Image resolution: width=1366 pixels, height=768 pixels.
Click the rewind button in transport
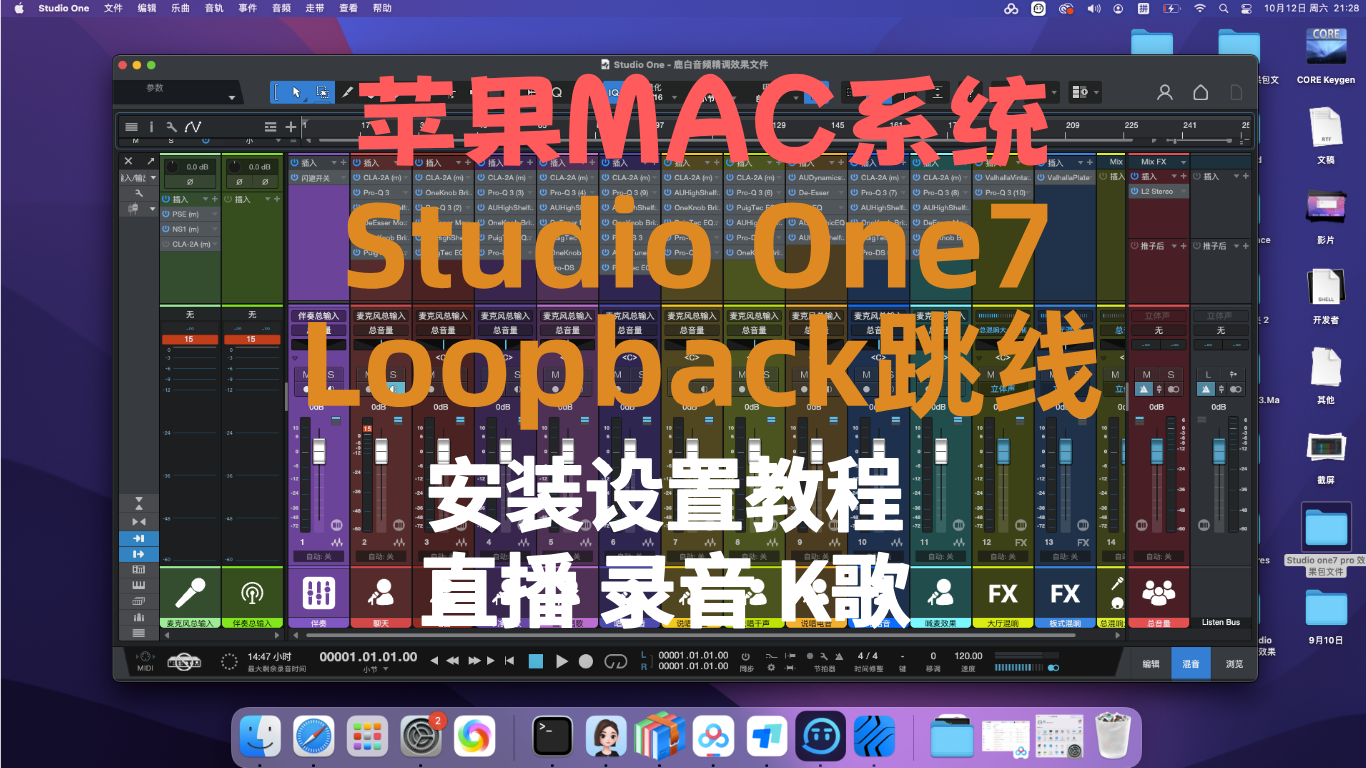[x=452, y=661]
